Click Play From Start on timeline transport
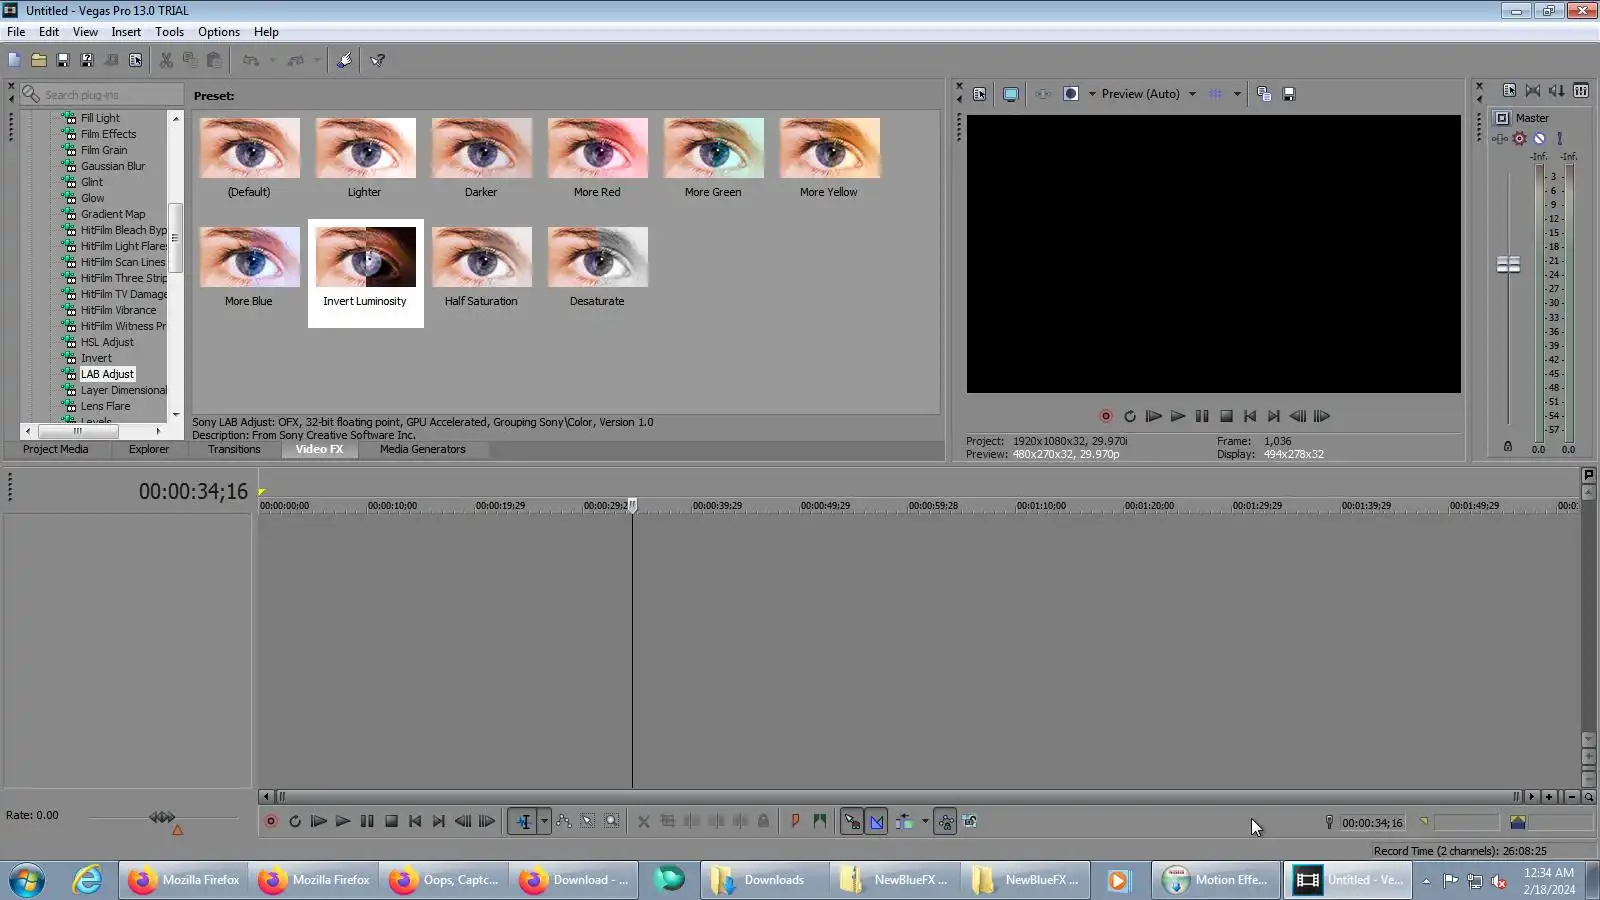 click(319, 822)
